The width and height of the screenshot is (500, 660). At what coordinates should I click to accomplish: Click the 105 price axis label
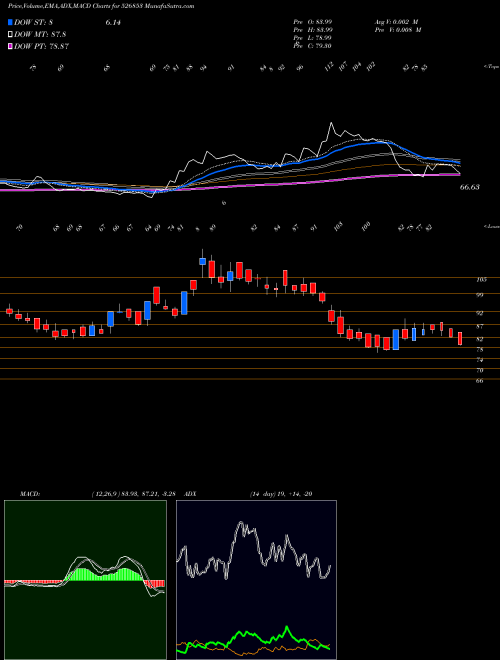click(x=481, y=279)
